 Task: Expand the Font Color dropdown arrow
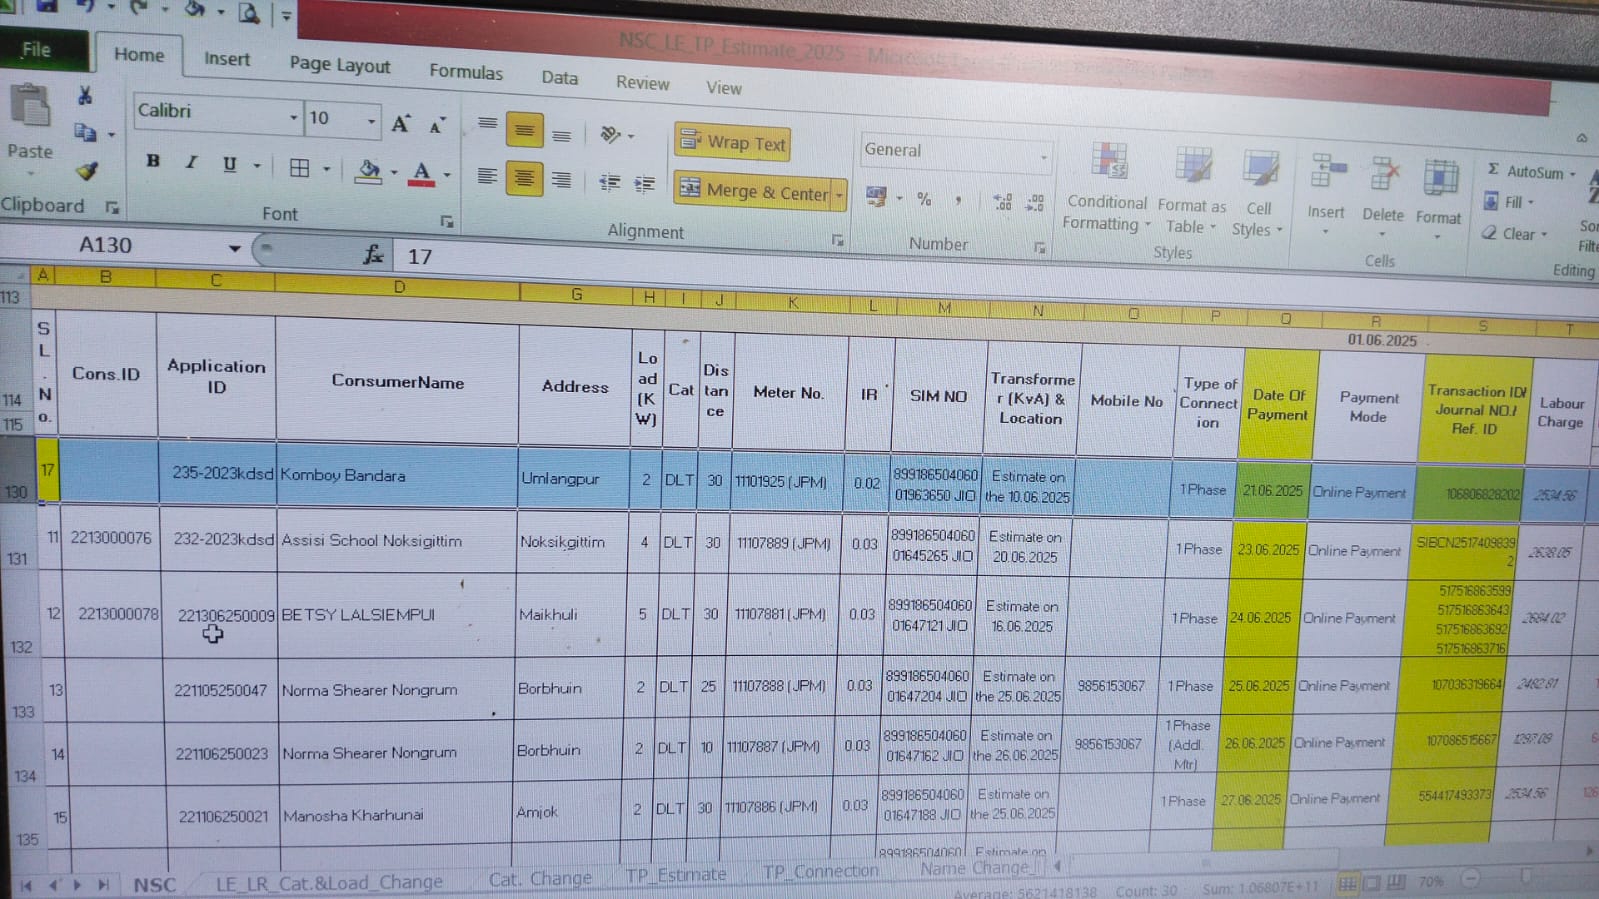click(447, 175)
